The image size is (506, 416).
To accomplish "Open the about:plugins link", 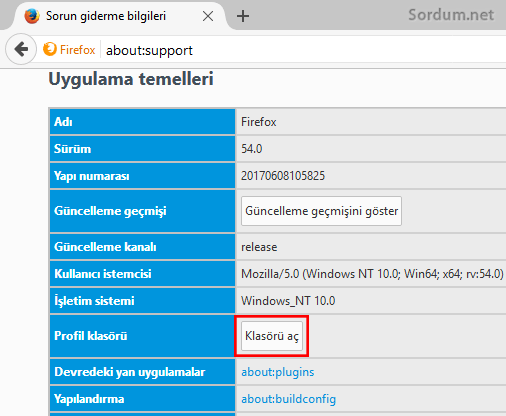I will 278,372.
